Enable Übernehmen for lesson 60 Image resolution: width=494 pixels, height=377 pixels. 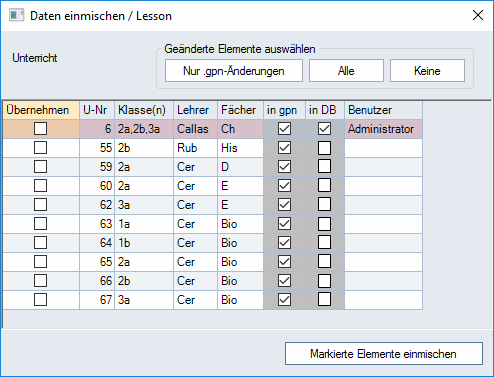point(40,186)
